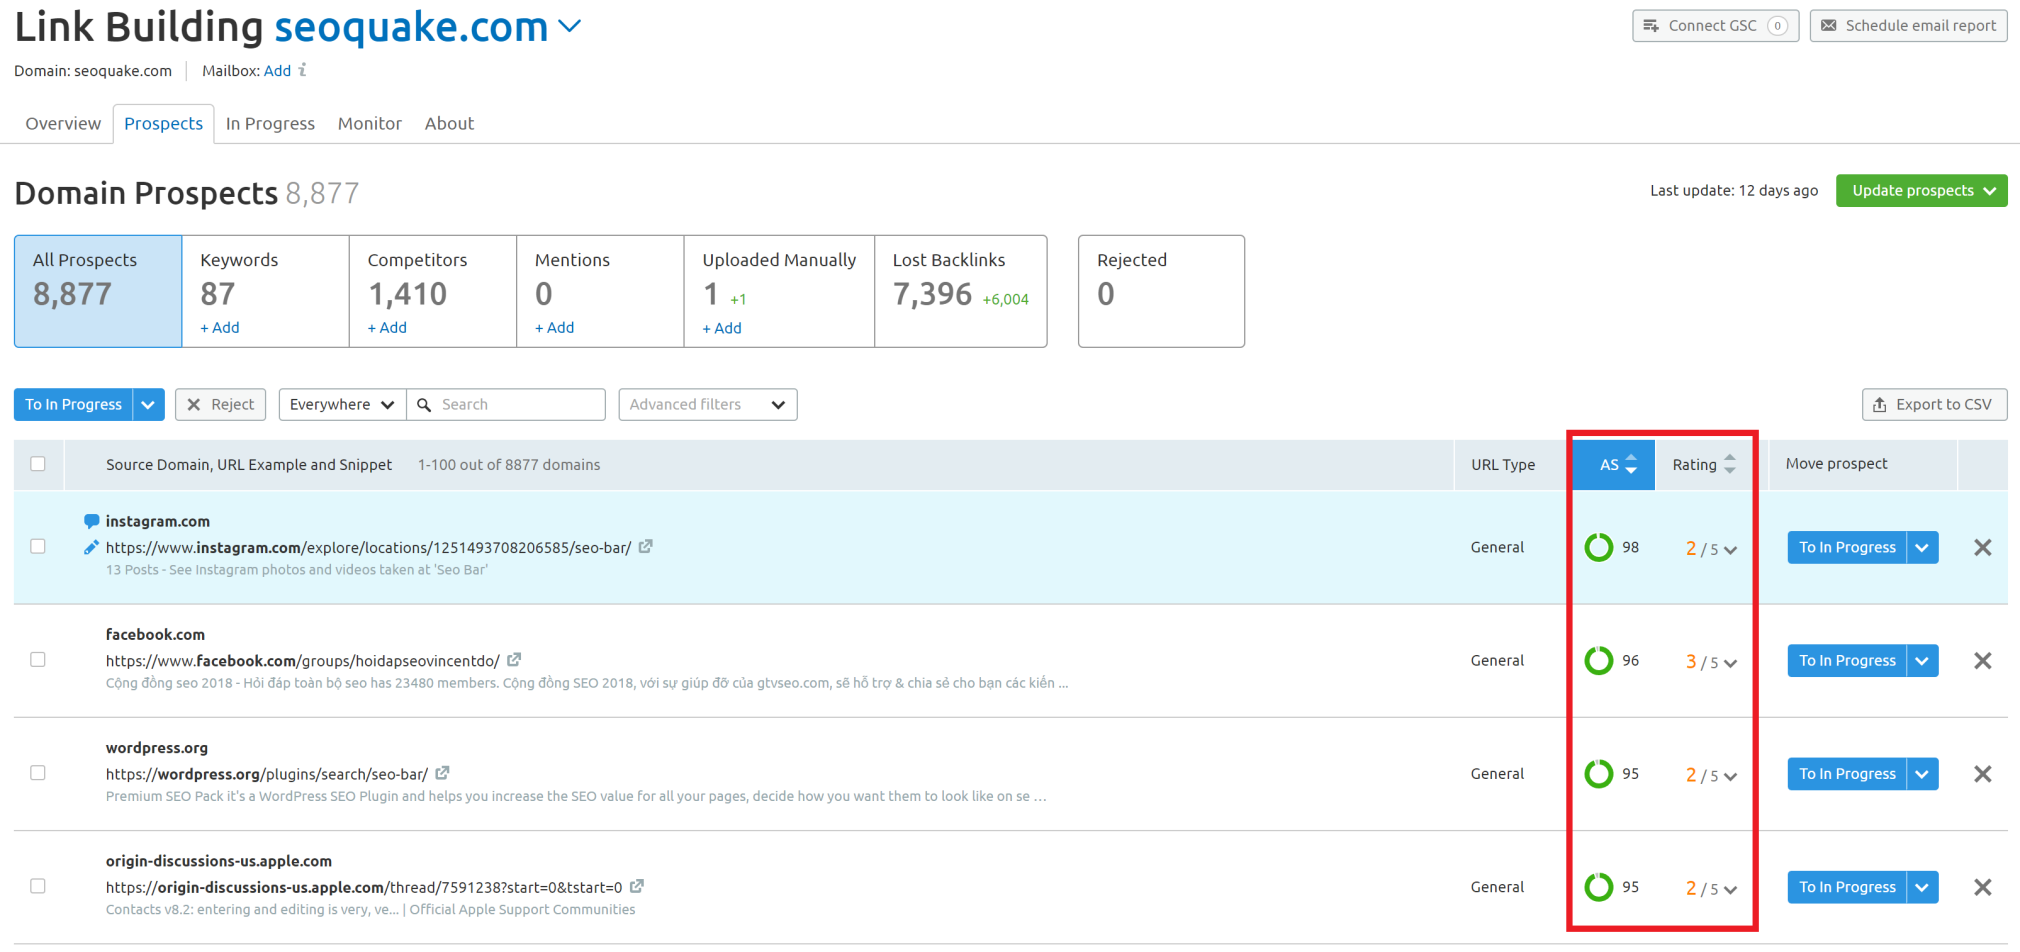Select the Rejected prospects card
Screen dimensions: 2020x952
tap(1161, 291)
